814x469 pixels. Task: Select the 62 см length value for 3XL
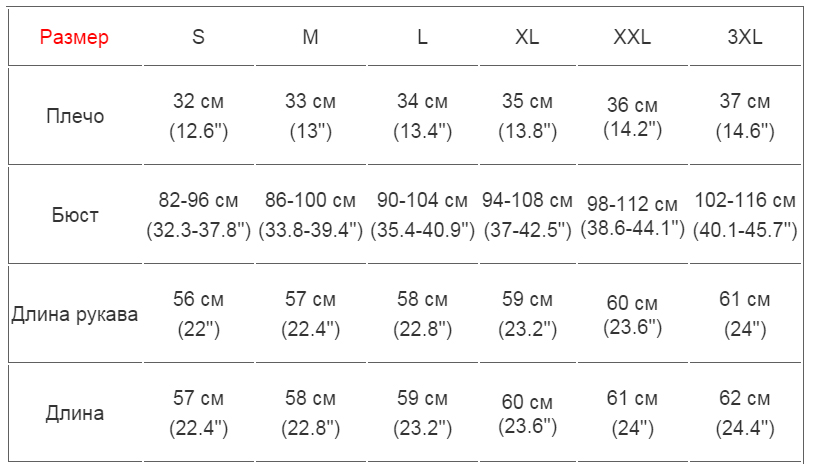(x=745, y=399)
